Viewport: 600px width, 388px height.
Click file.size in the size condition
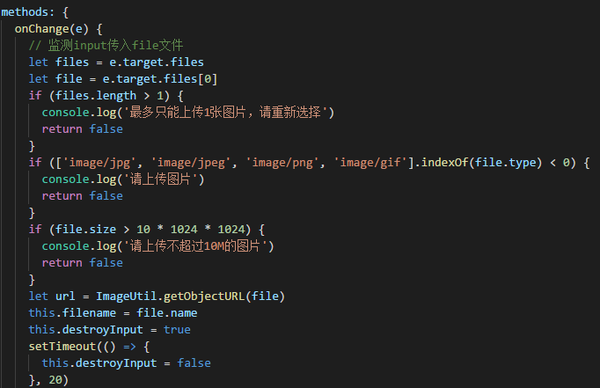(85, 229)
